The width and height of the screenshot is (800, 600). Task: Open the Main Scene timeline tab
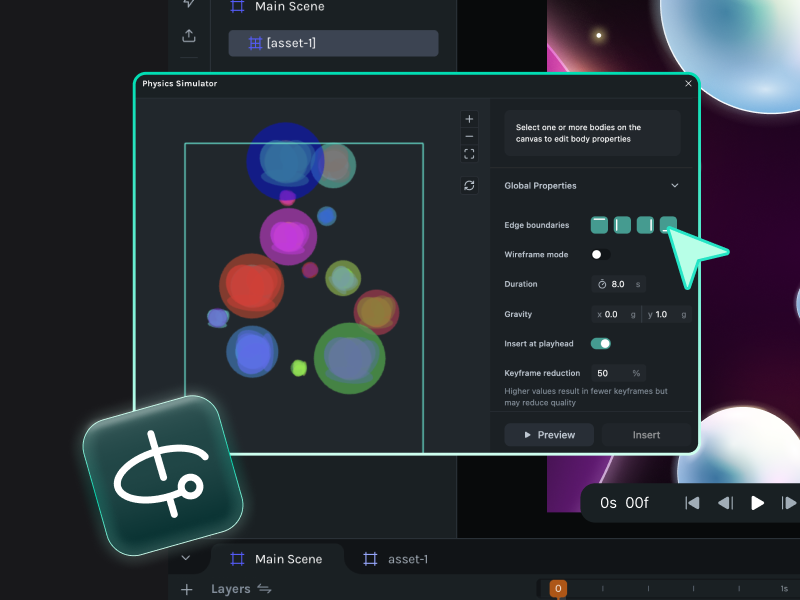click(x=277, y=559)
